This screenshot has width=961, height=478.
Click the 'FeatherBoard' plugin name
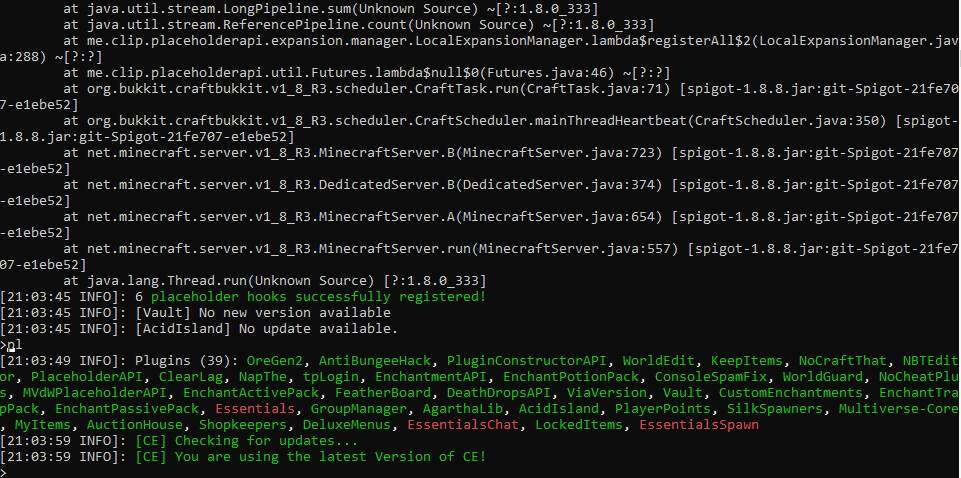[382, 392]
